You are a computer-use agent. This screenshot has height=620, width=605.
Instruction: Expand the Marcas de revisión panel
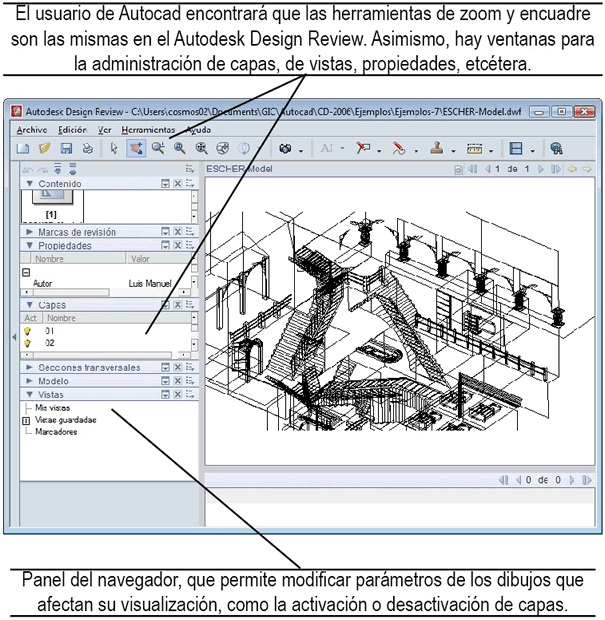click(x=29, y=232)
